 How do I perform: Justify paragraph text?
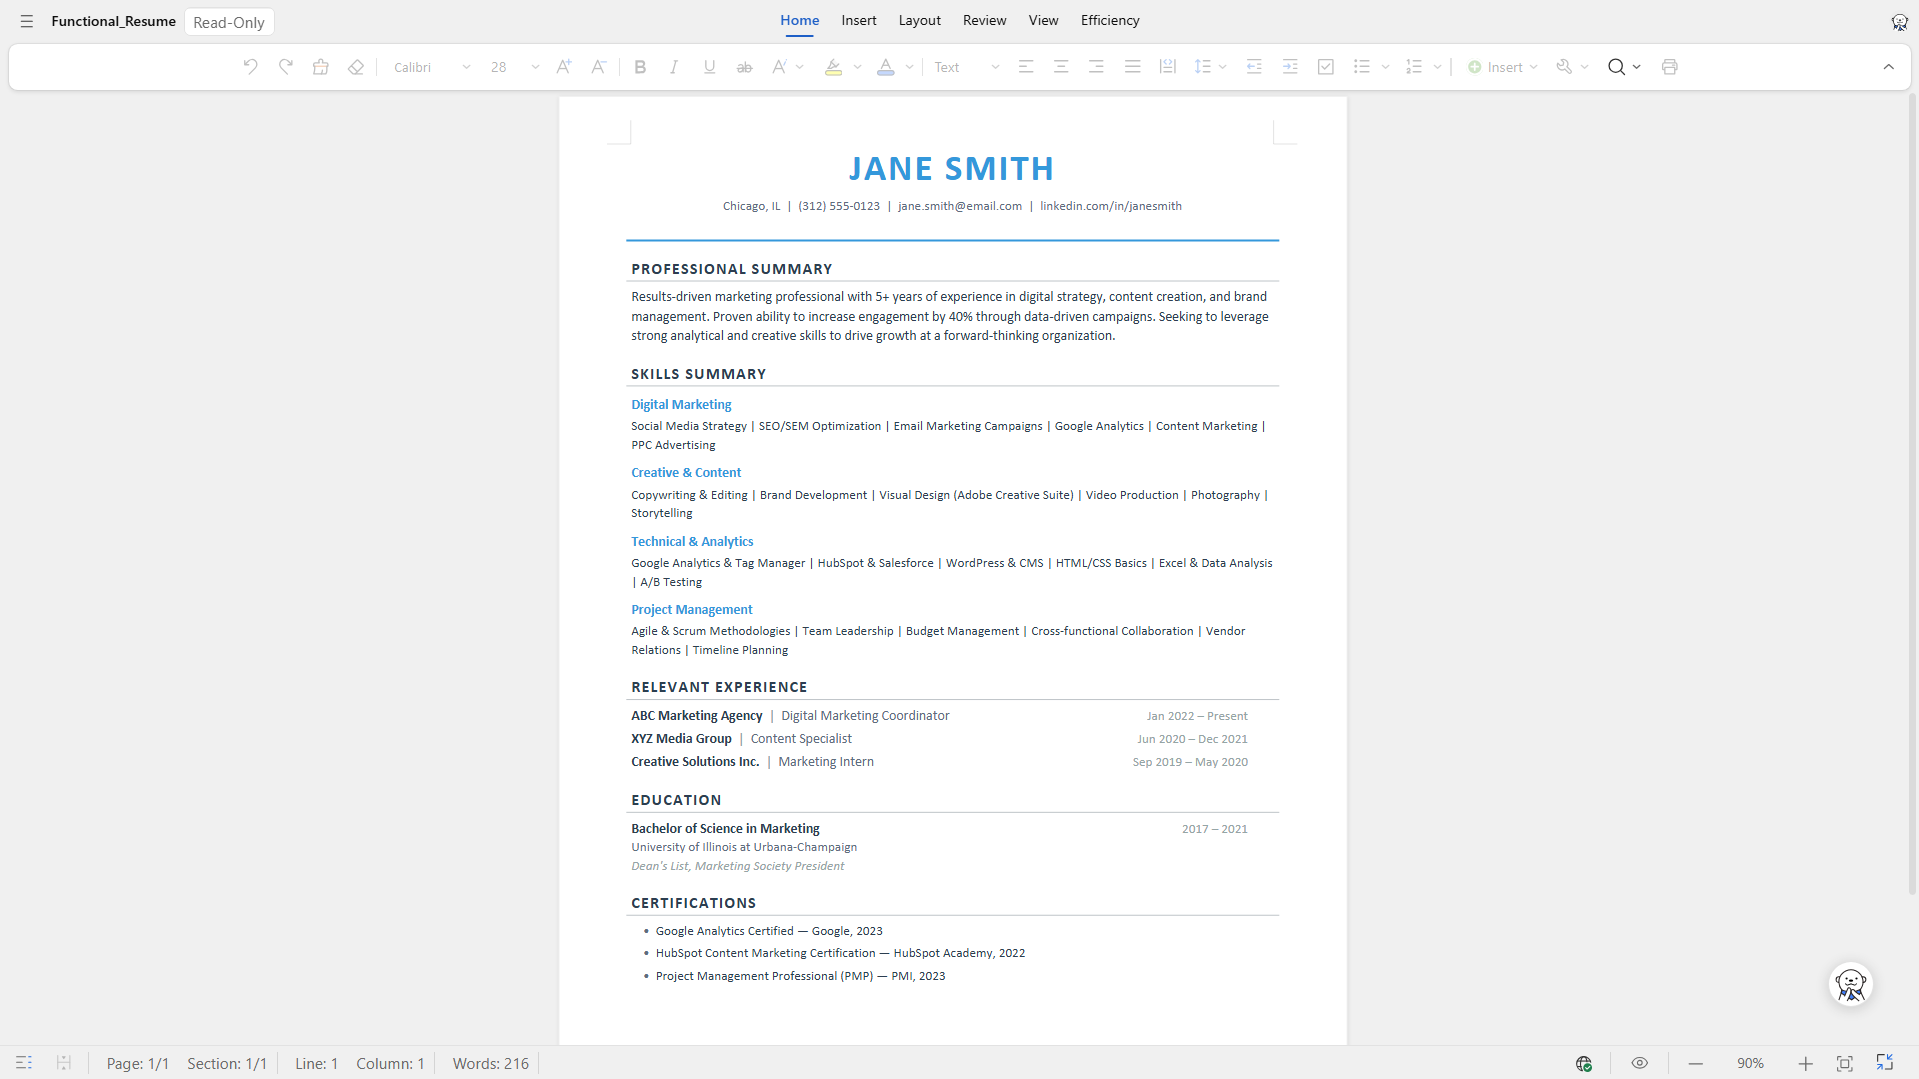tap(1132, 67)
